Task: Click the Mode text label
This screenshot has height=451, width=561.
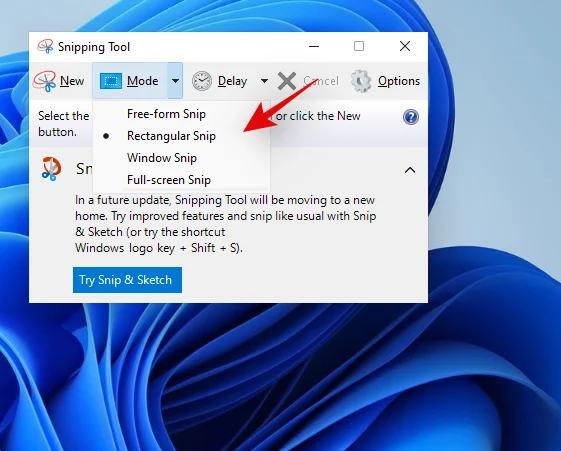Action: pyautogui.click(x=142, y=81)
